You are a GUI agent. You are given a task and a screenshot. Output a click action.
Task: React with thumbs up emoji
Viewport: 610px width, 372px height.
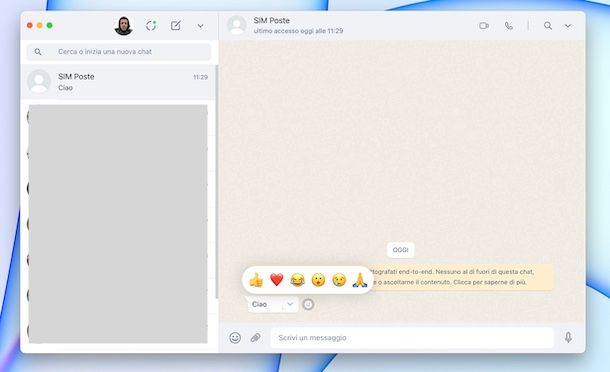[256, 280]
